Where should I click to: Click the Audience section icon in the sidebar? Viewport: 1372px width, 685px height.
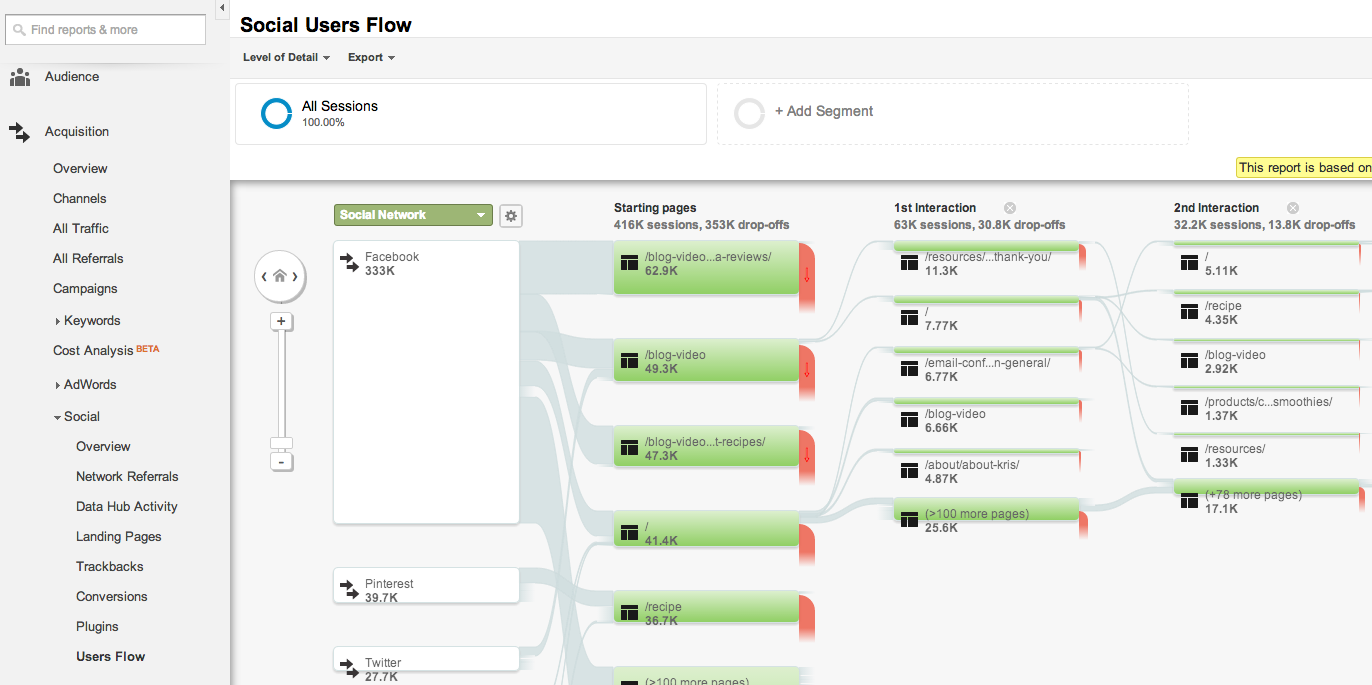pos(20,76)
